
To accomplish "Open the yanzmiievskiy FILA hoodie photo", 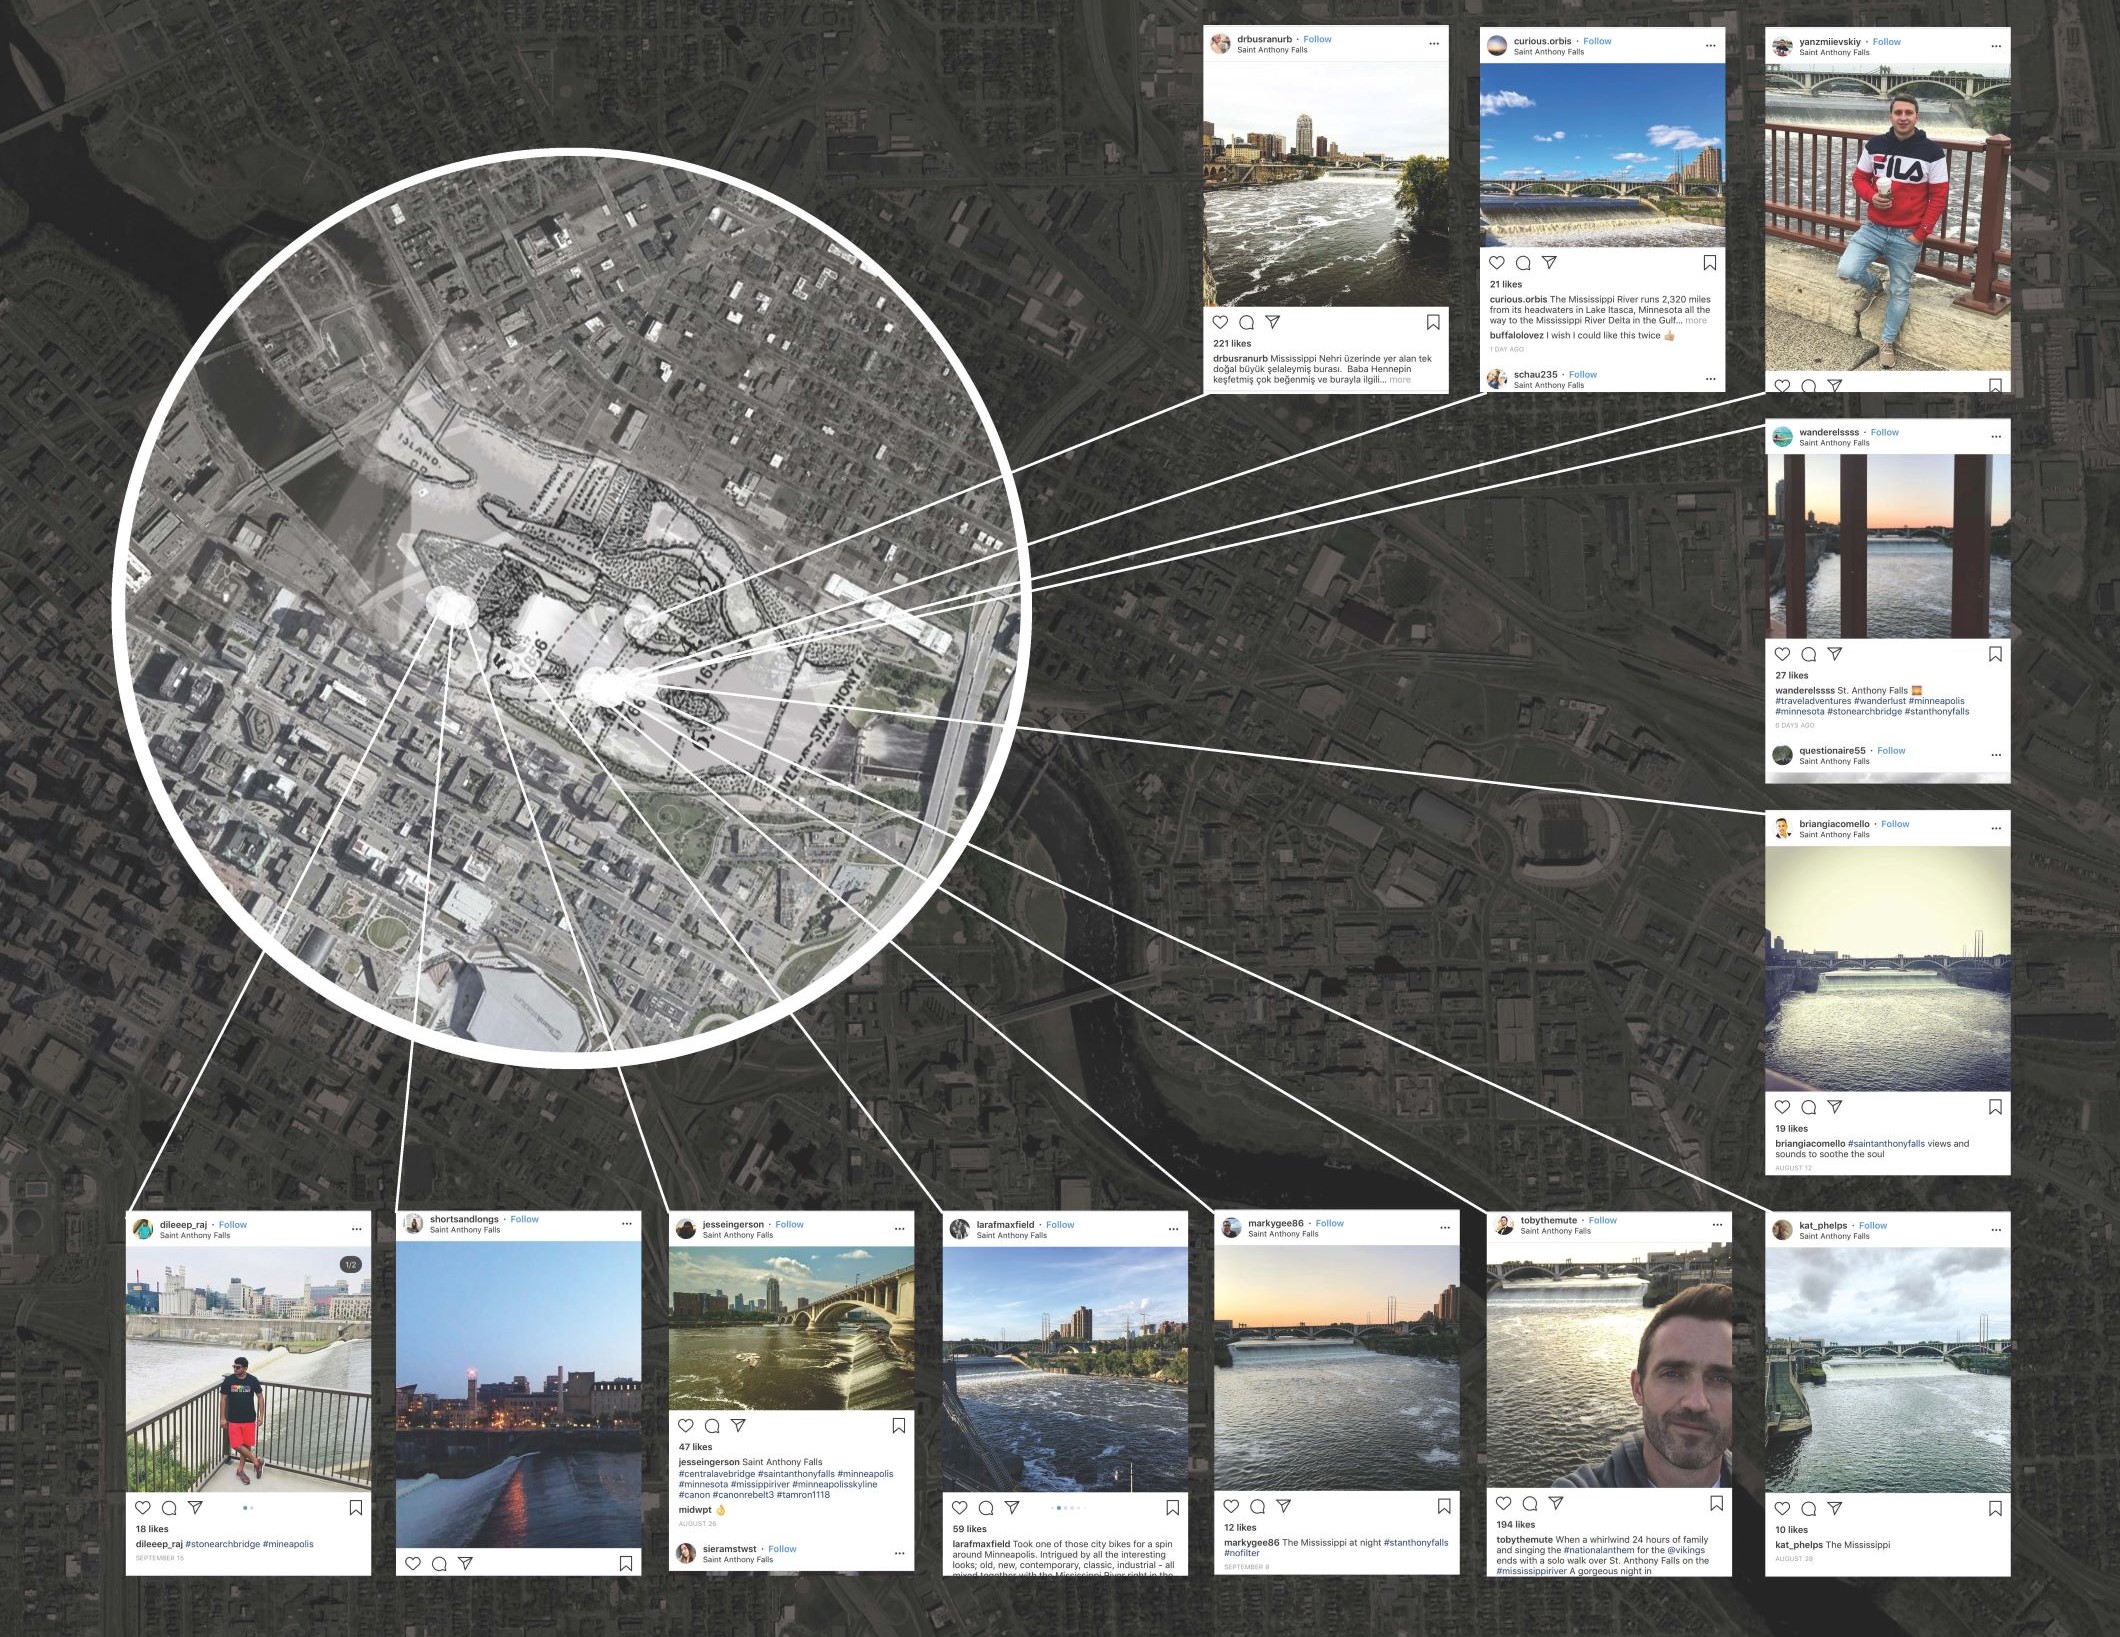I will tap(1887, 215).
